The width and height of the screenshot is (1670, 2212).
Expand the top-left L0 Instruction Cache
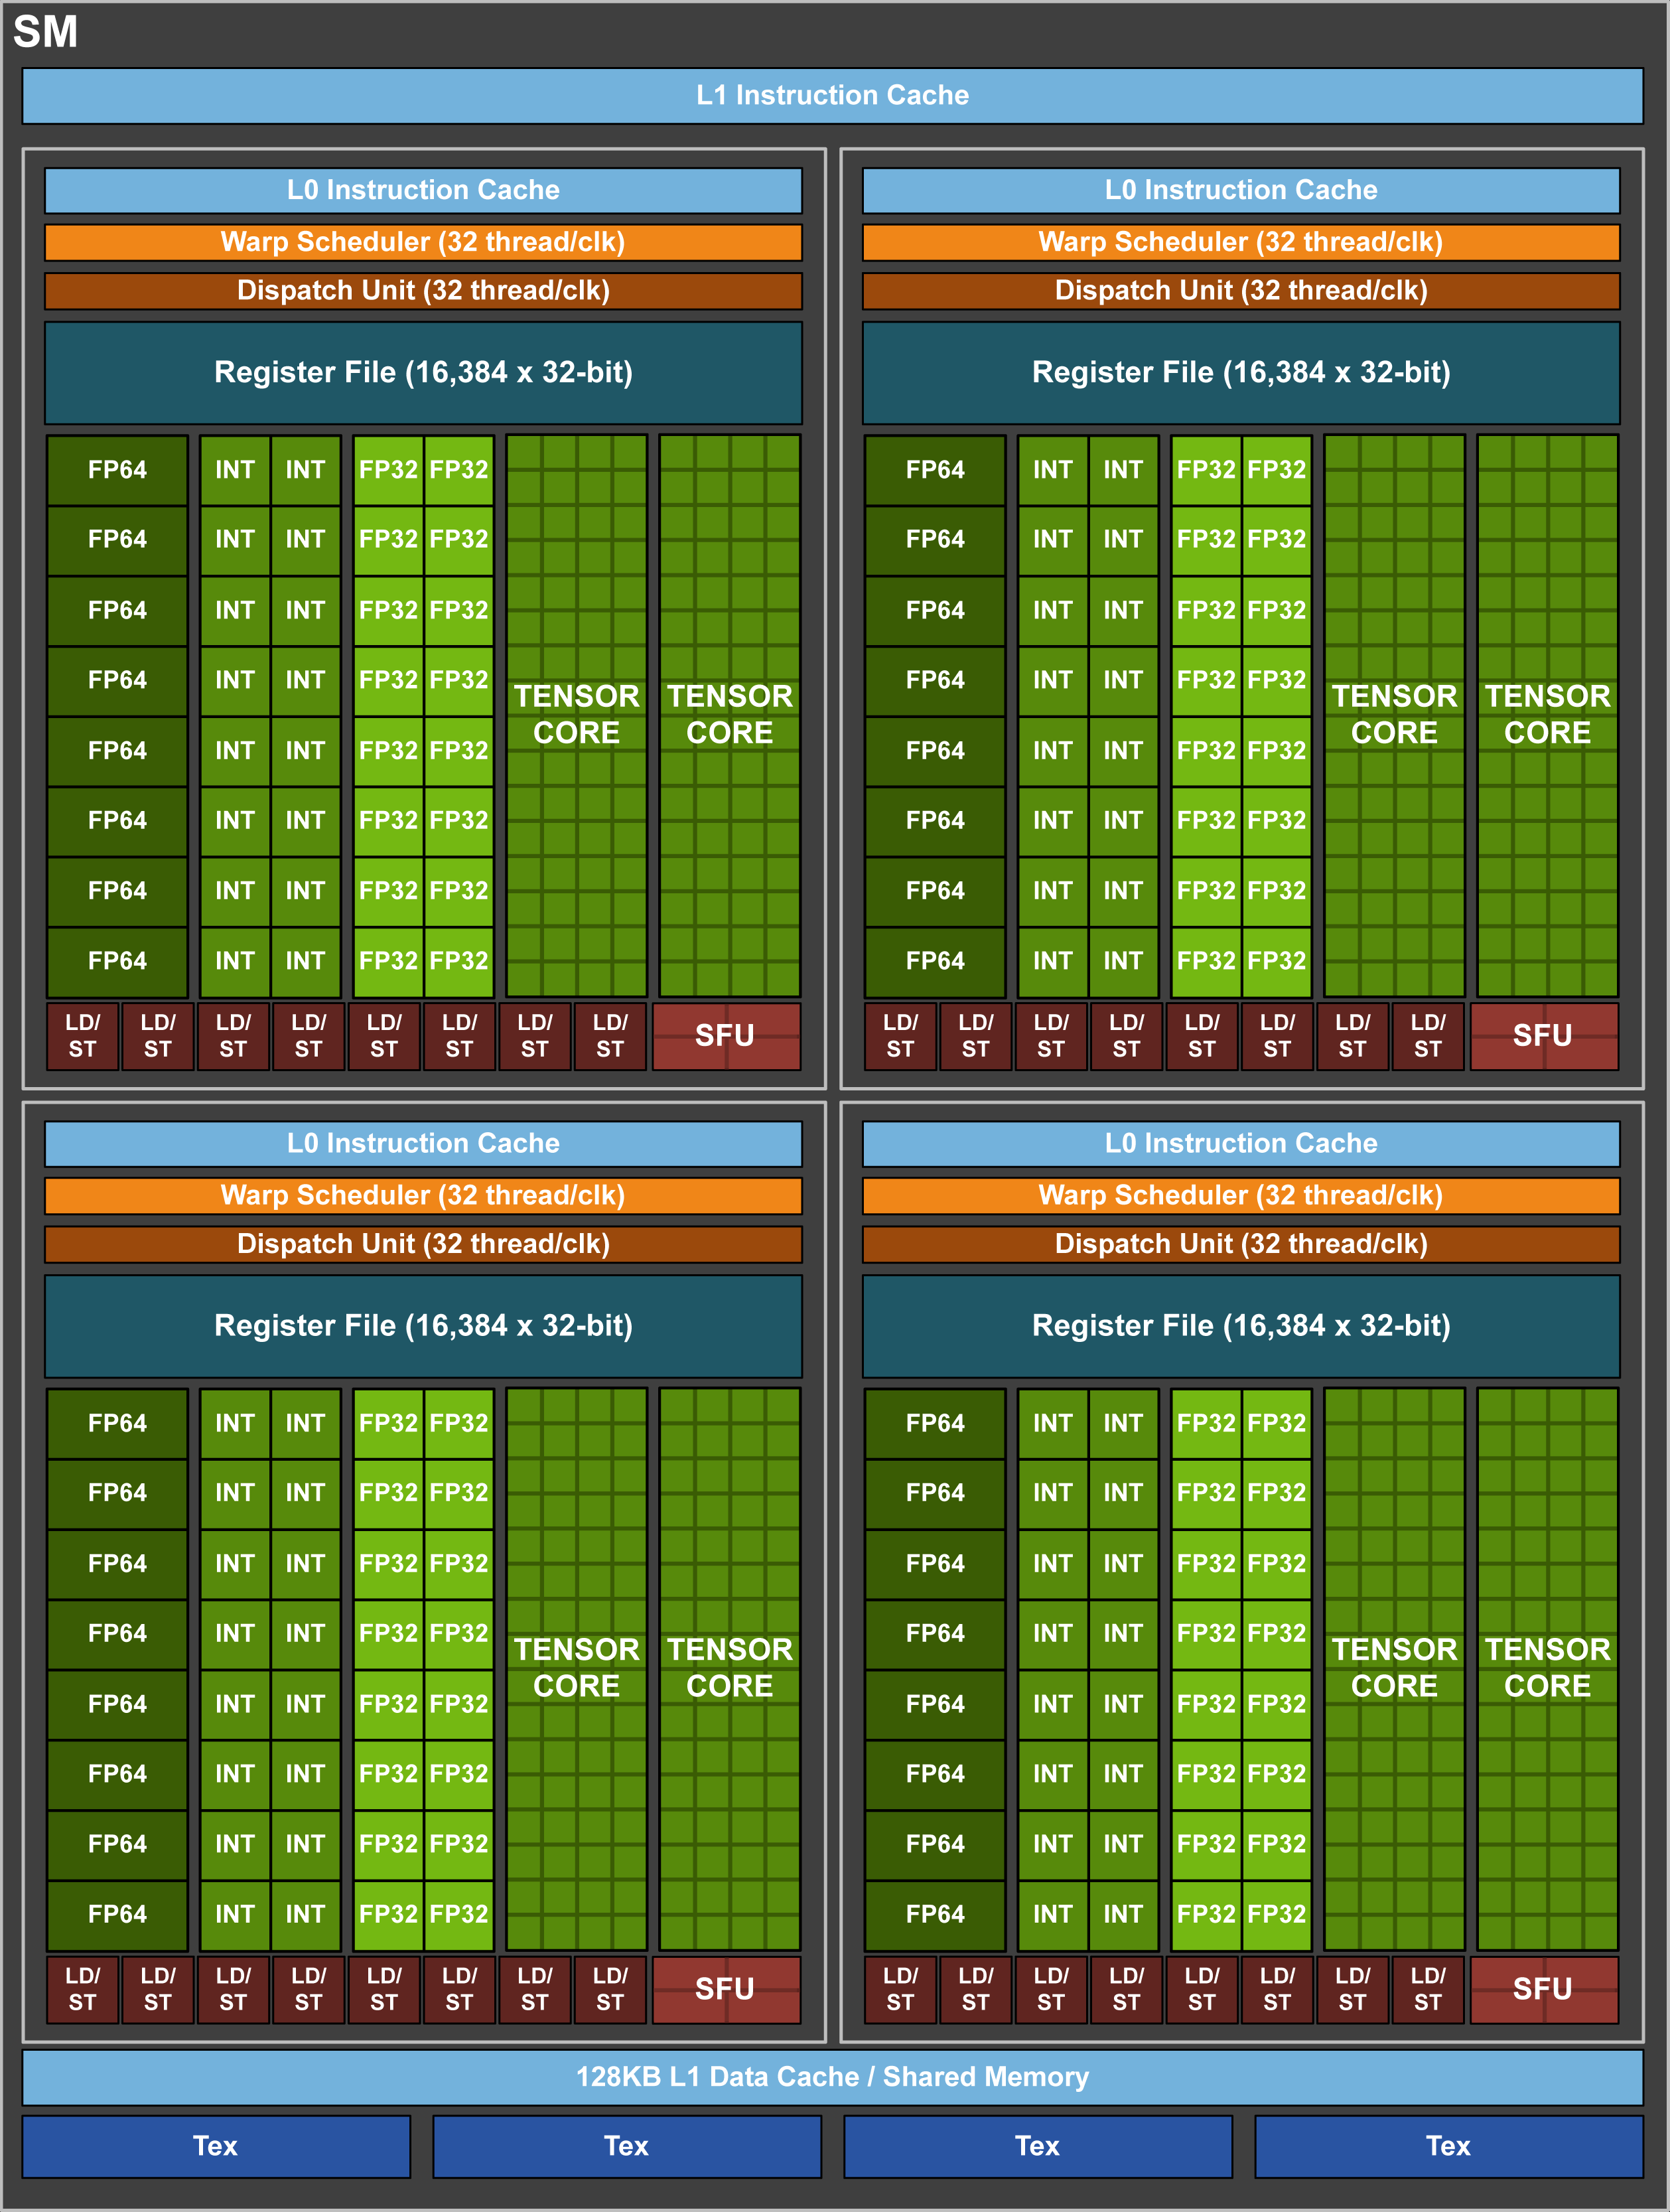(423, 191)
